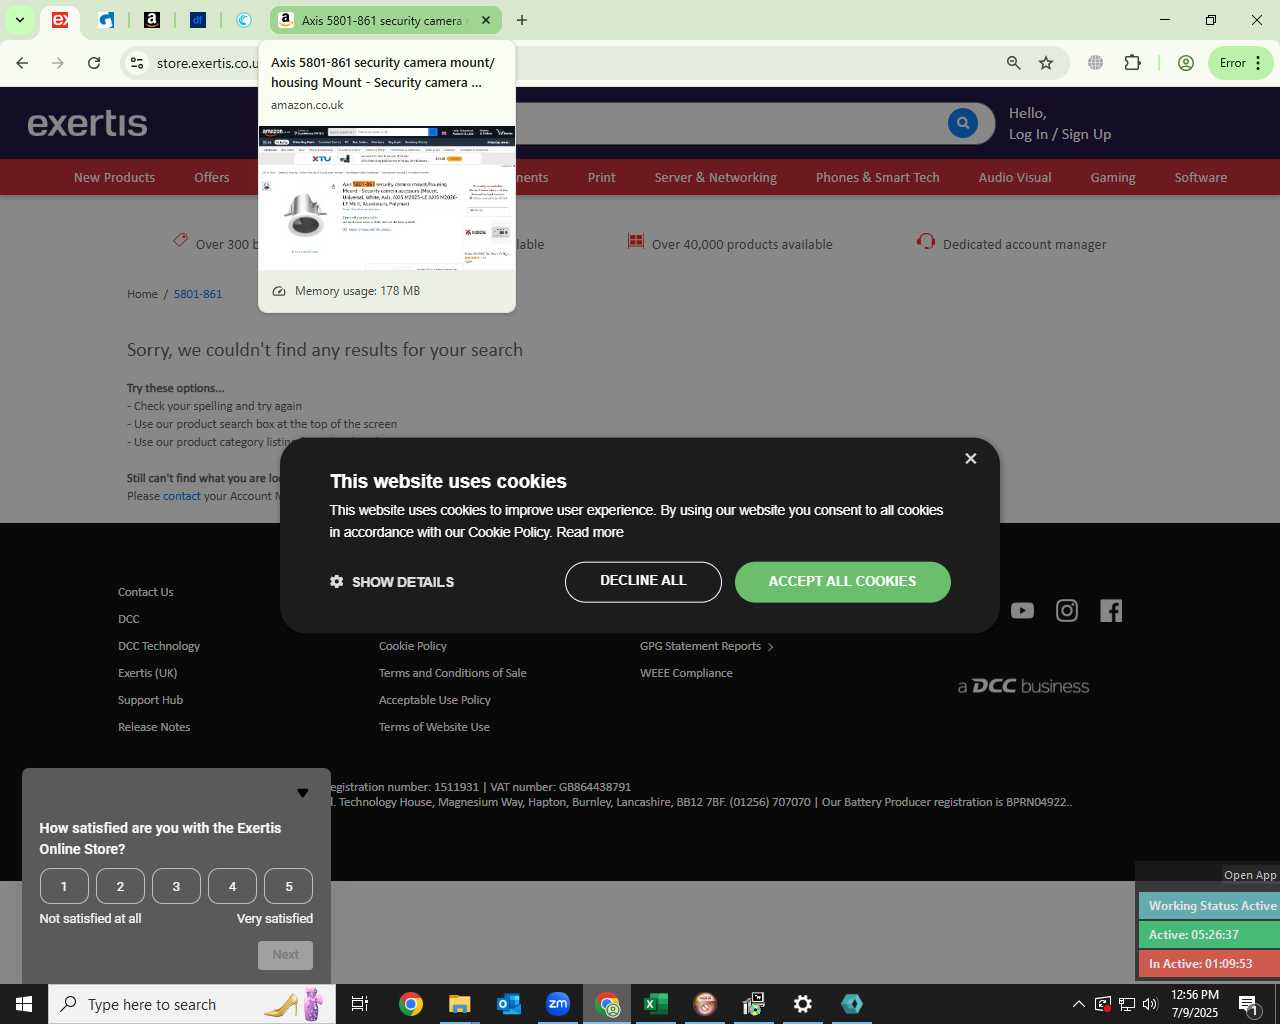Screen dimensions: 1280x1024
Task: Click the contact link in search help text
Action: point(182,496)
